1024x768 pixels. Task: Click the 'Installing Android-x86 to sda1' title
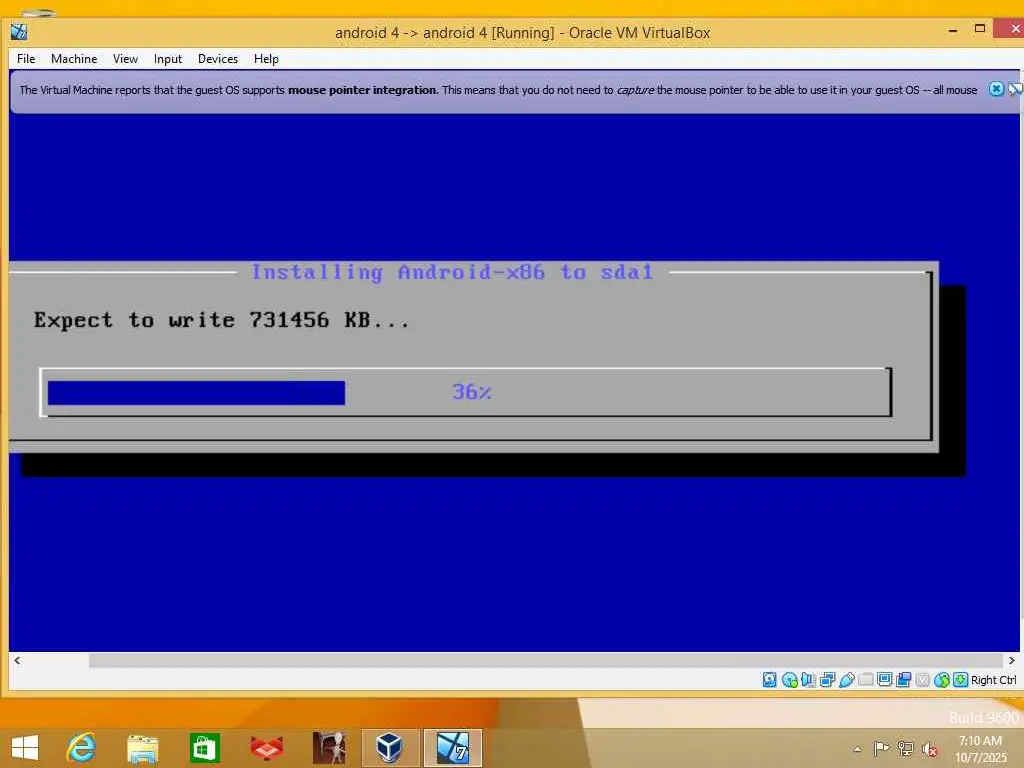coord(452,272)
